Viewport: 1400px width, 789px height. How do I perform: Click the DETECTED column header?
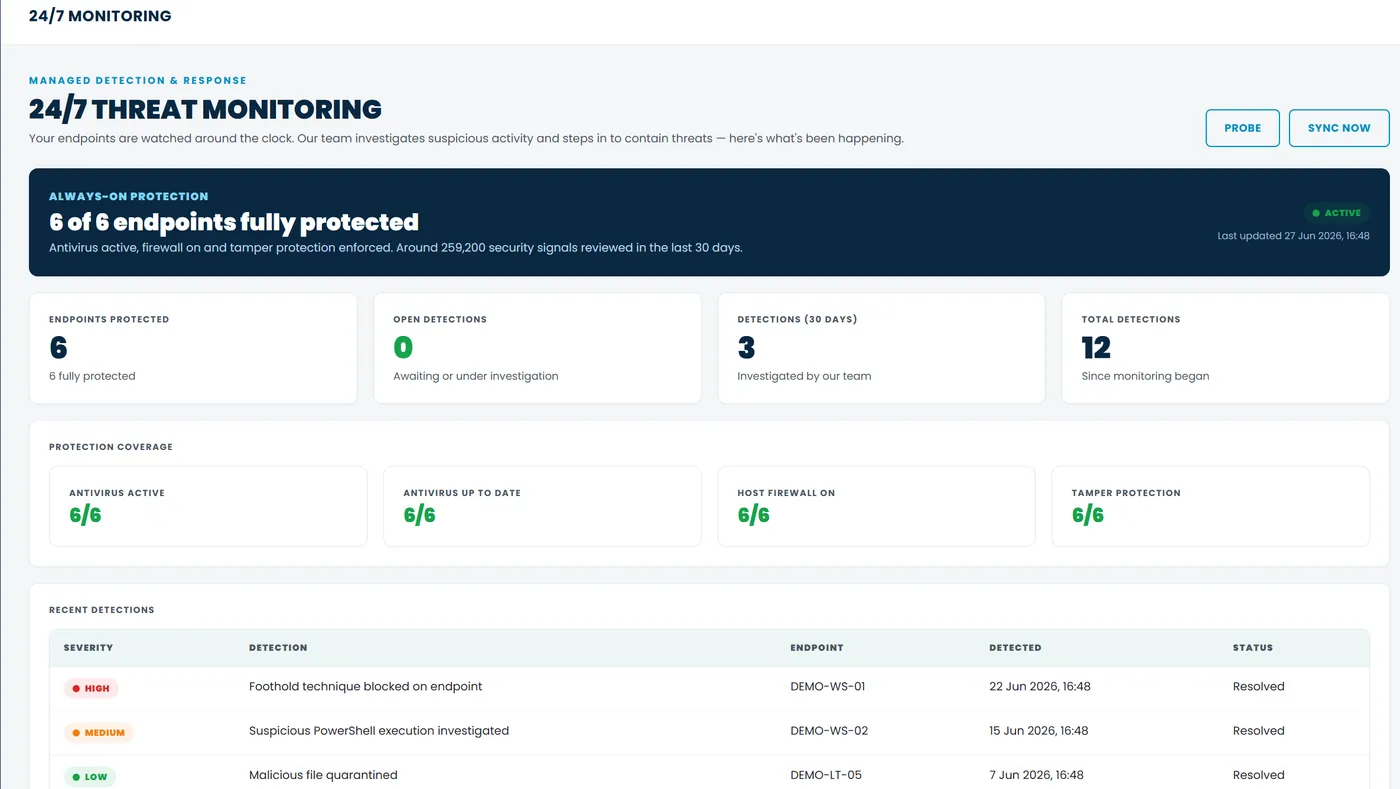click(x=1015, y=648)
